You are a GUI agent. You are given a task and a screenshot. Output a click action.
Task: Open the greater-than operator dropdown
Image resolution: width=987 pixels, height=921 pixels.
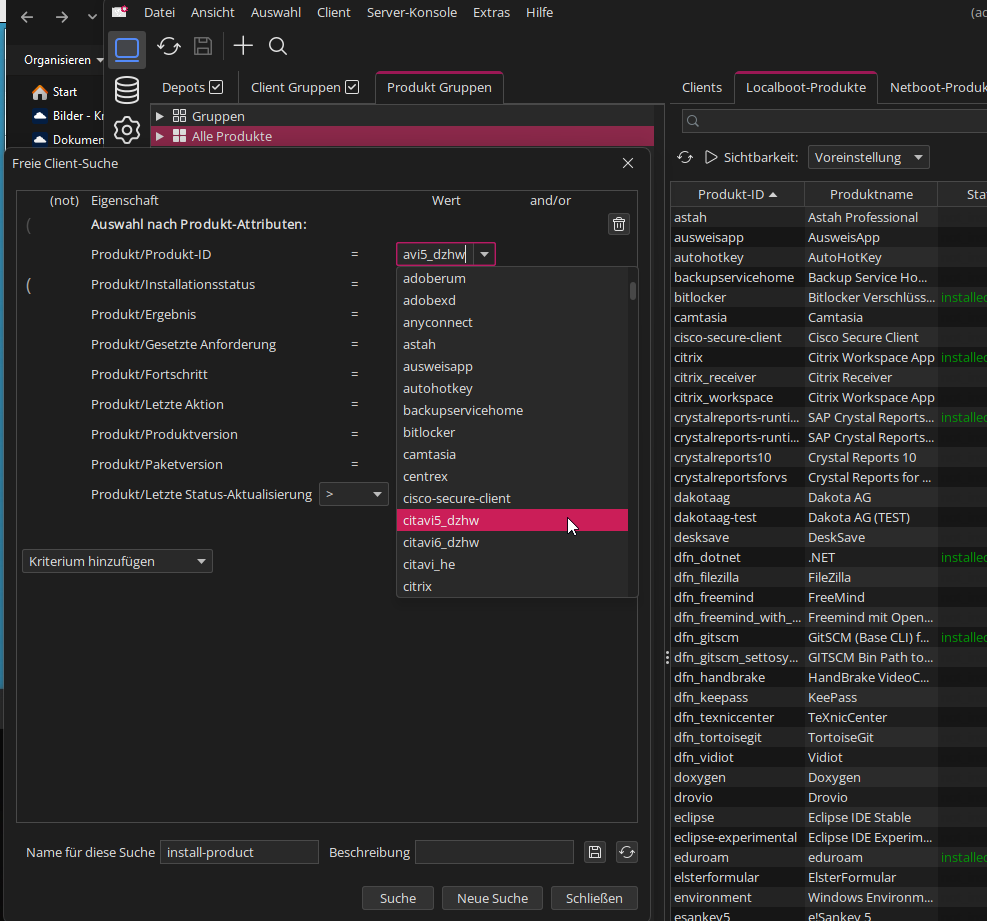pyautogui.click(x=354, y=494)
